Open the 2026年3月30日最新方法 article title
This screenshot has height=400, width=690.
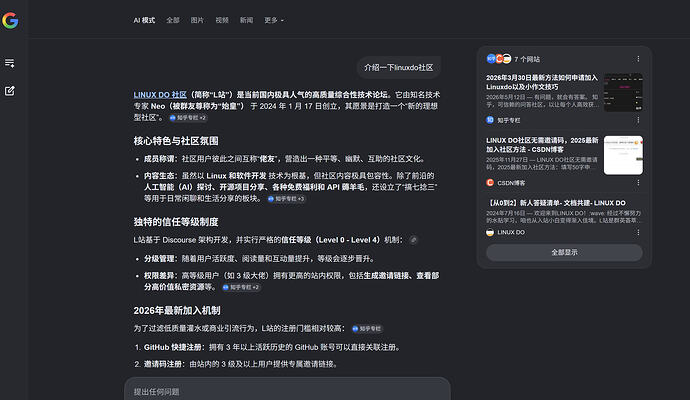coord(542,82)
